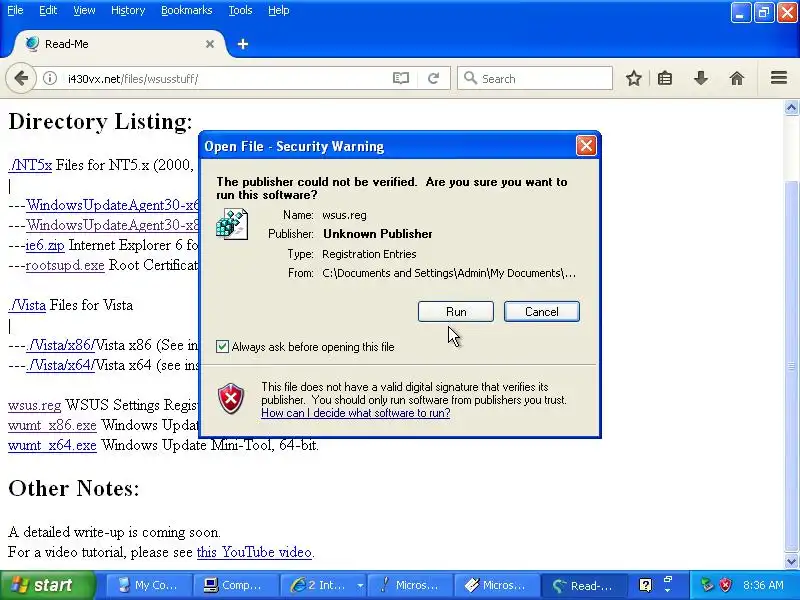Switch to first Micros... taskbar window
Viewport: 800px width, 600px height.
[x=409, y=585]
